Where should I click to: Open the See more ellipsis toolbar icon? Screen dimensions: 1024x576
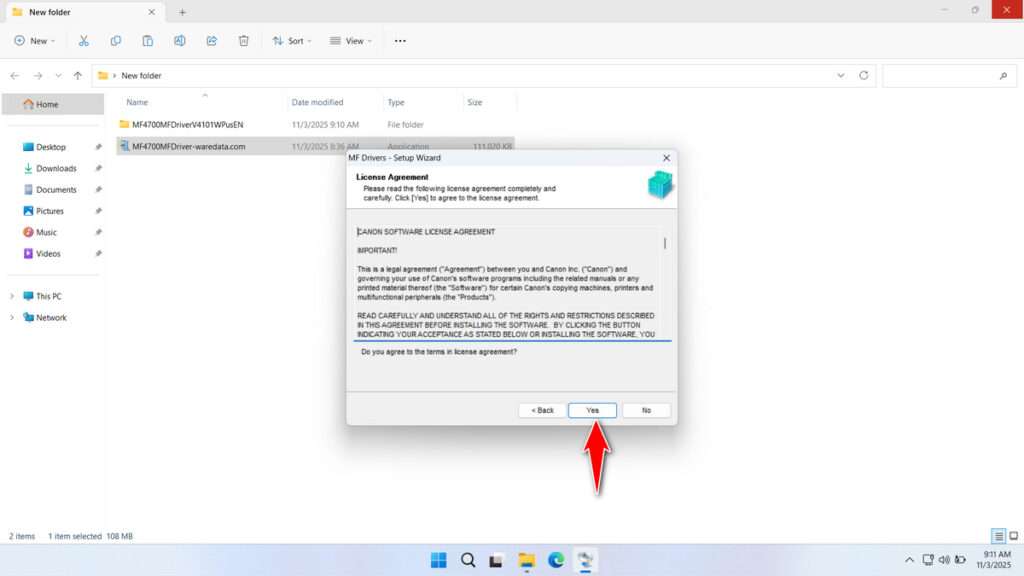click(399, 40)
